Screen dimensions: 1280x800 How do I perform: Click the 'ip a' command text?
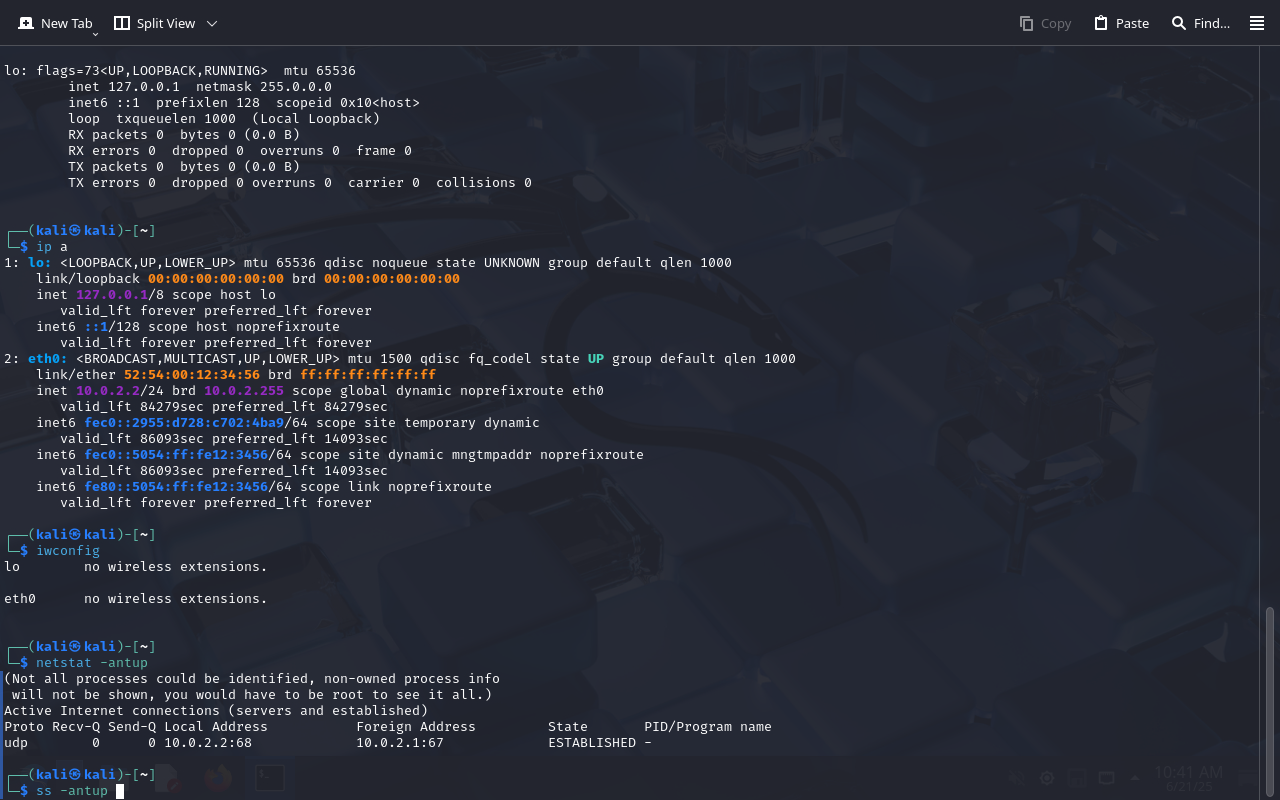(52, 247)
